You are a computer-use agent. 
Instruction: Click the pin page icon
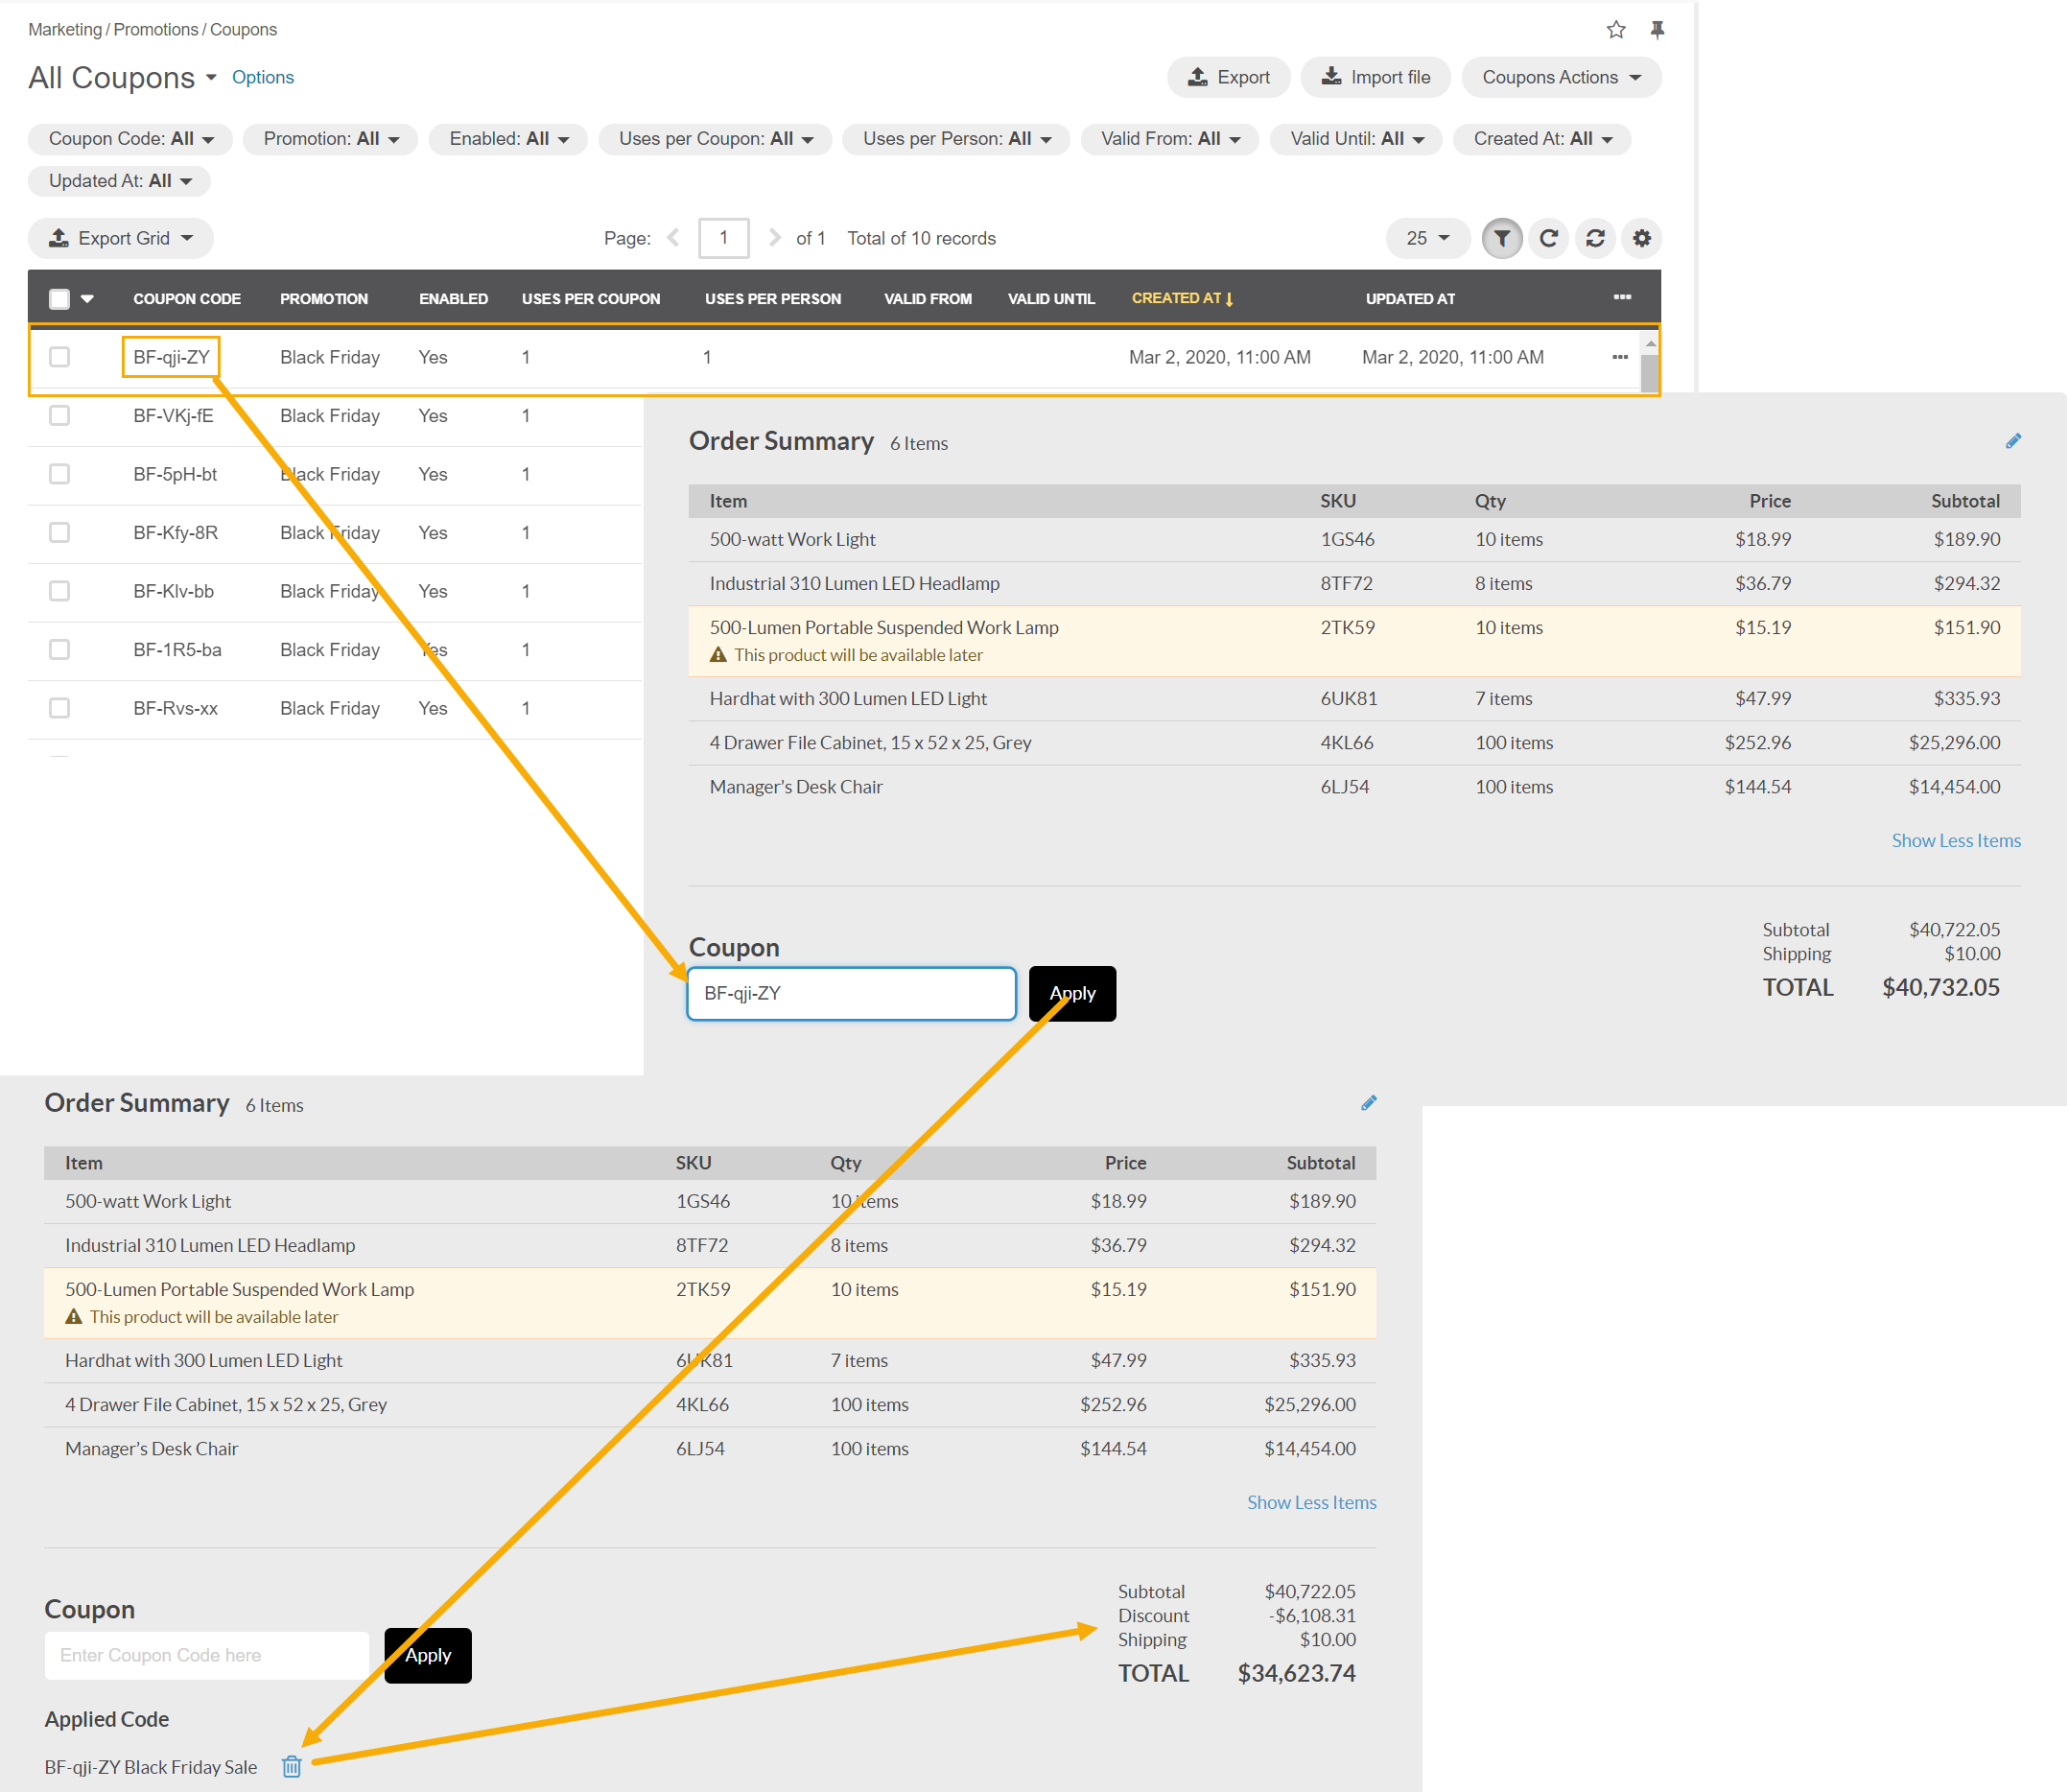point(1657,29)
